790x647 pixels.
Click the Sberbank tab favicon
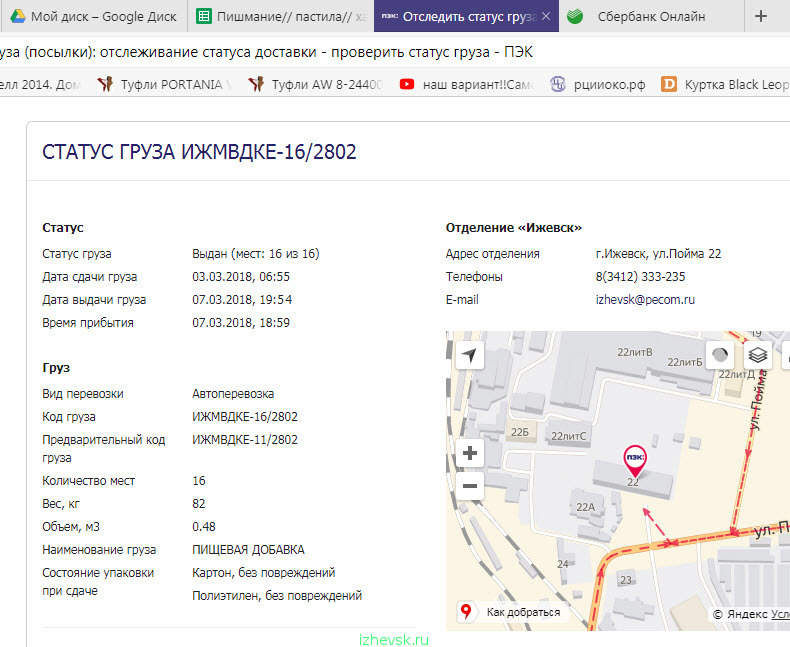pos(575,16)
